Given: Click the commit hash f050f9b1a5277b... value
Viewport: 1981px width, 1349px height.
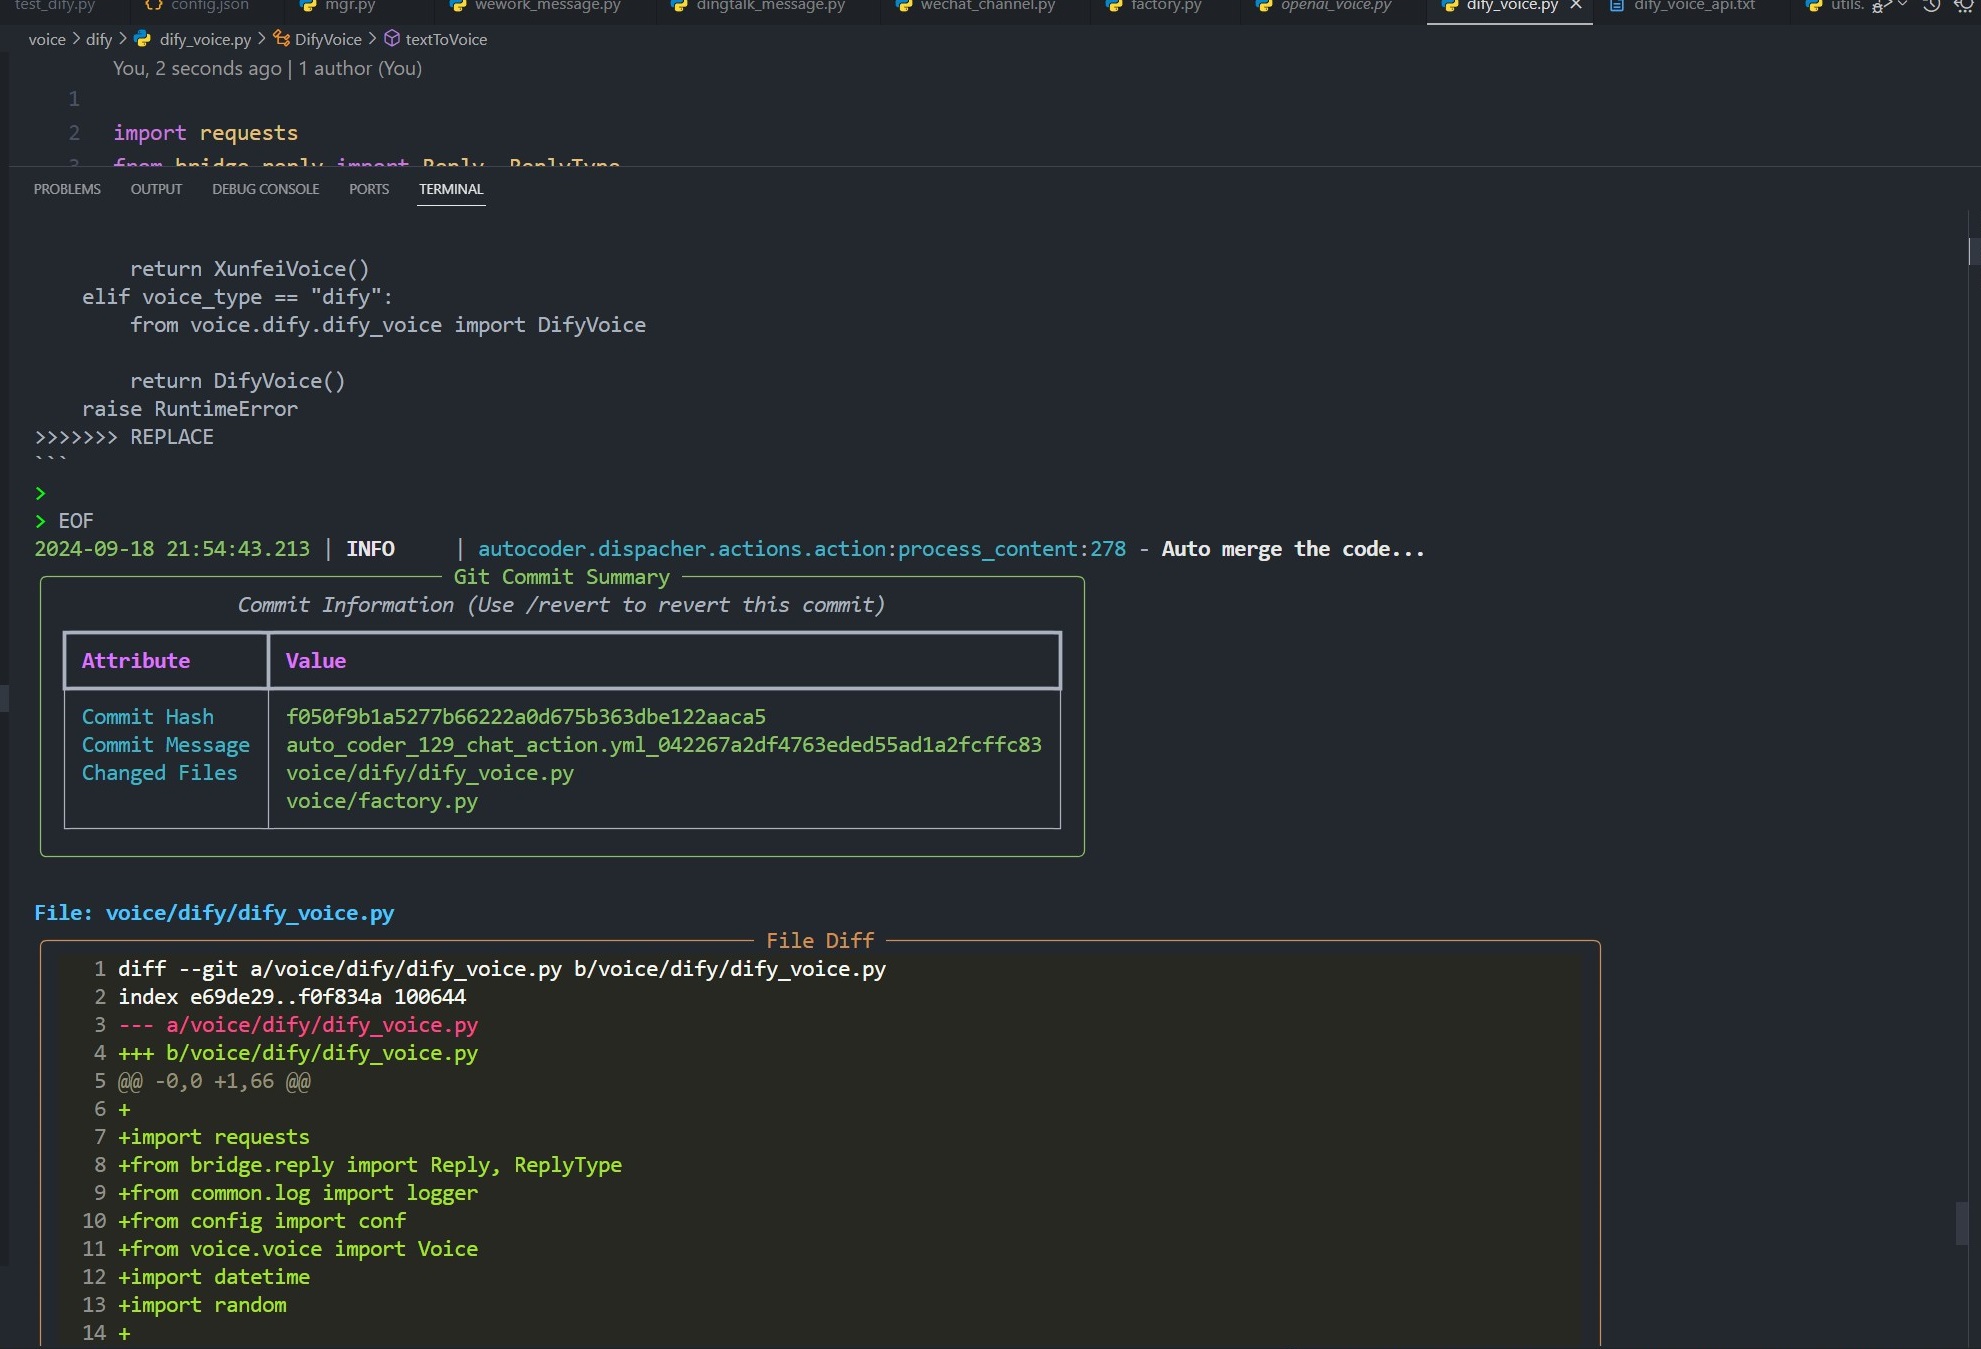Looking at the screenshot, I should click(x=526, y=717).
